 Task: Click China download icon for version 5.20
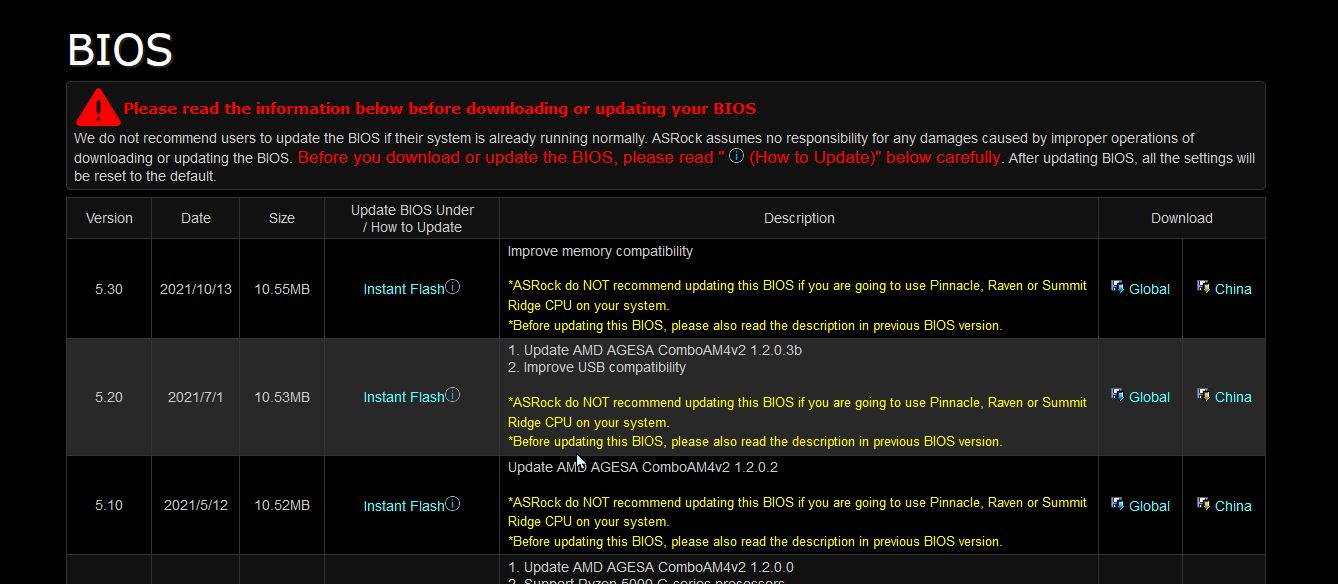tap(1204, 395)
